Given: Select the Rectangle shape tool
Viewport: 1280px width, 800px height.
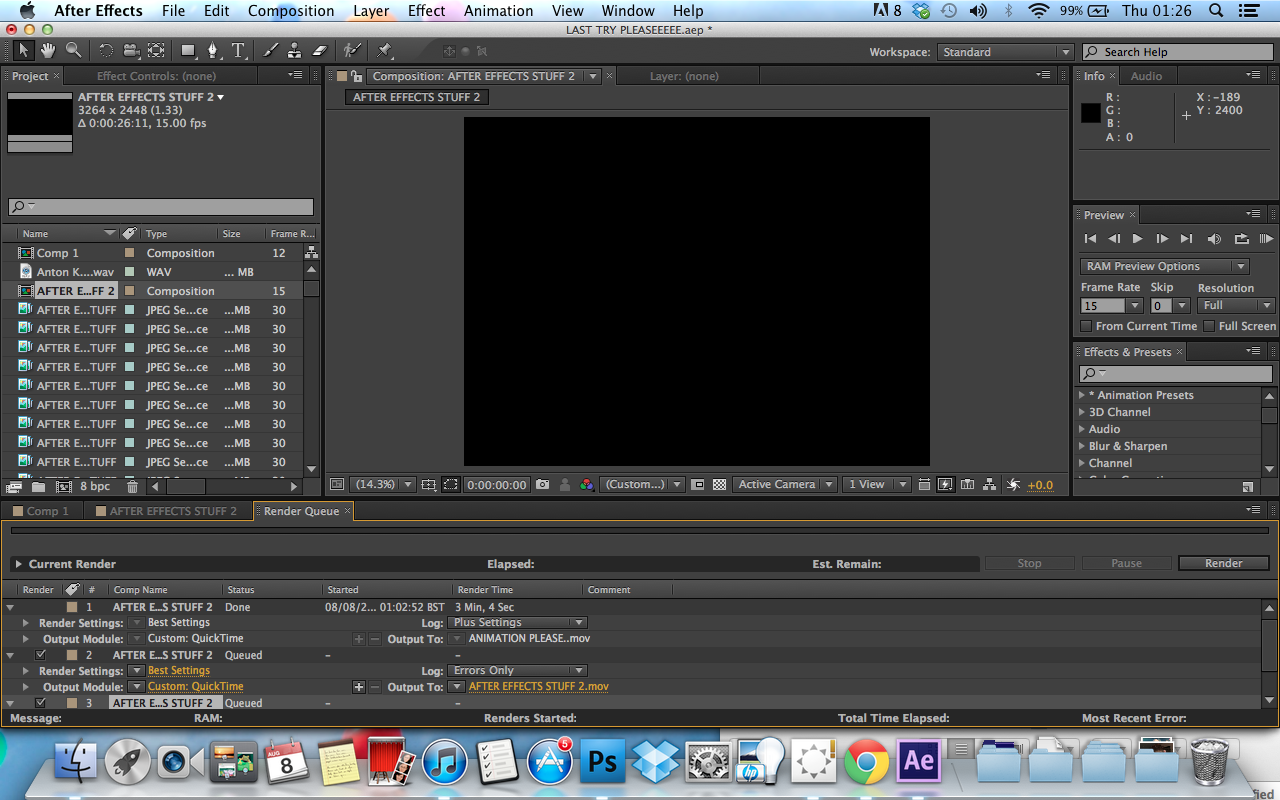Looking at the screenshot, I should pos(188,50).
